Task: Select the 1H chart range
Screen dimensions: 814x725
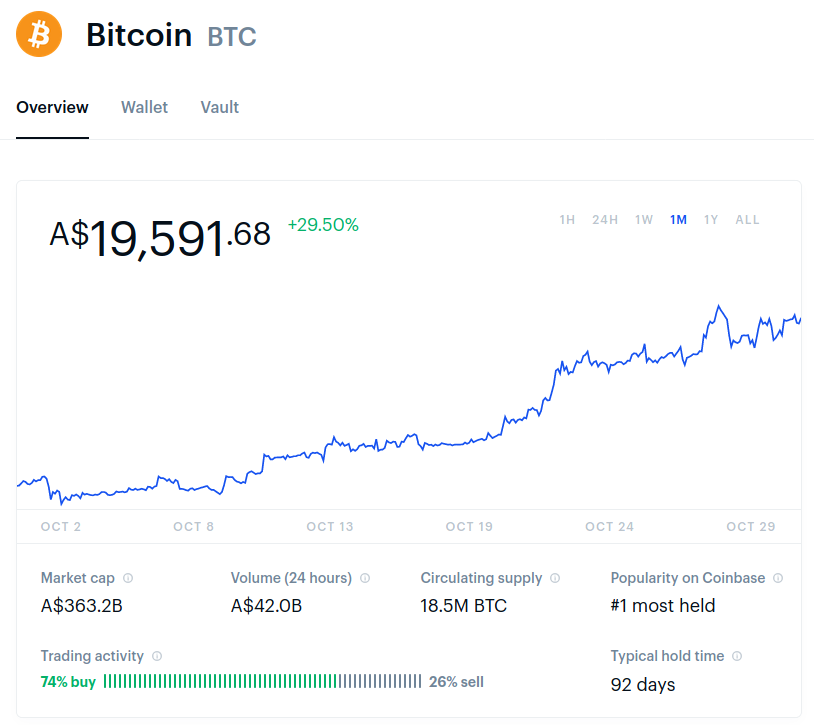Action: tap(567, 220)
